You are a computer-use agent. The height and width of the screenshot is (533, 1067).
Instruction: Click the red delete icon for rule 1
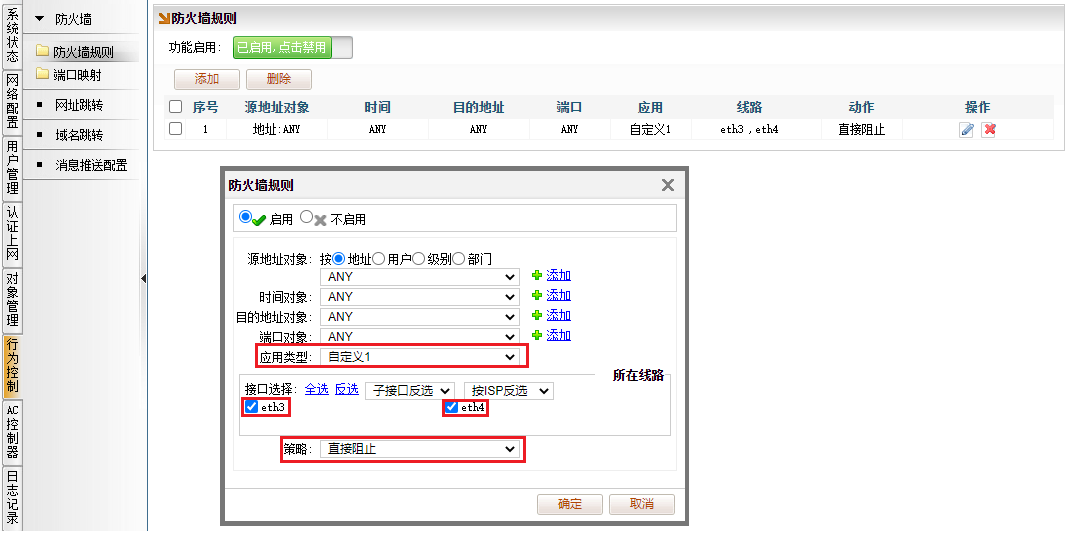[x=989, y=130]
